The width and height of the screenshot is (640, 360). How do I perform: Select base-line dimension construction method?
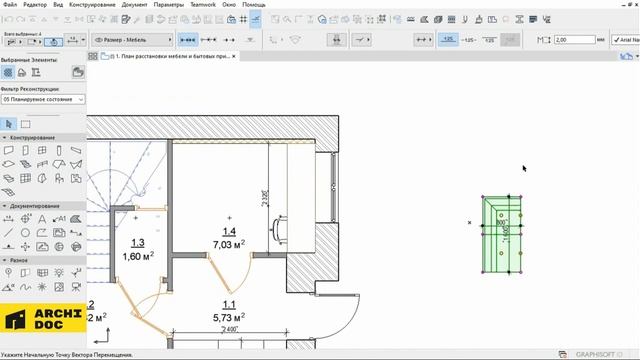tap(229, 40)
